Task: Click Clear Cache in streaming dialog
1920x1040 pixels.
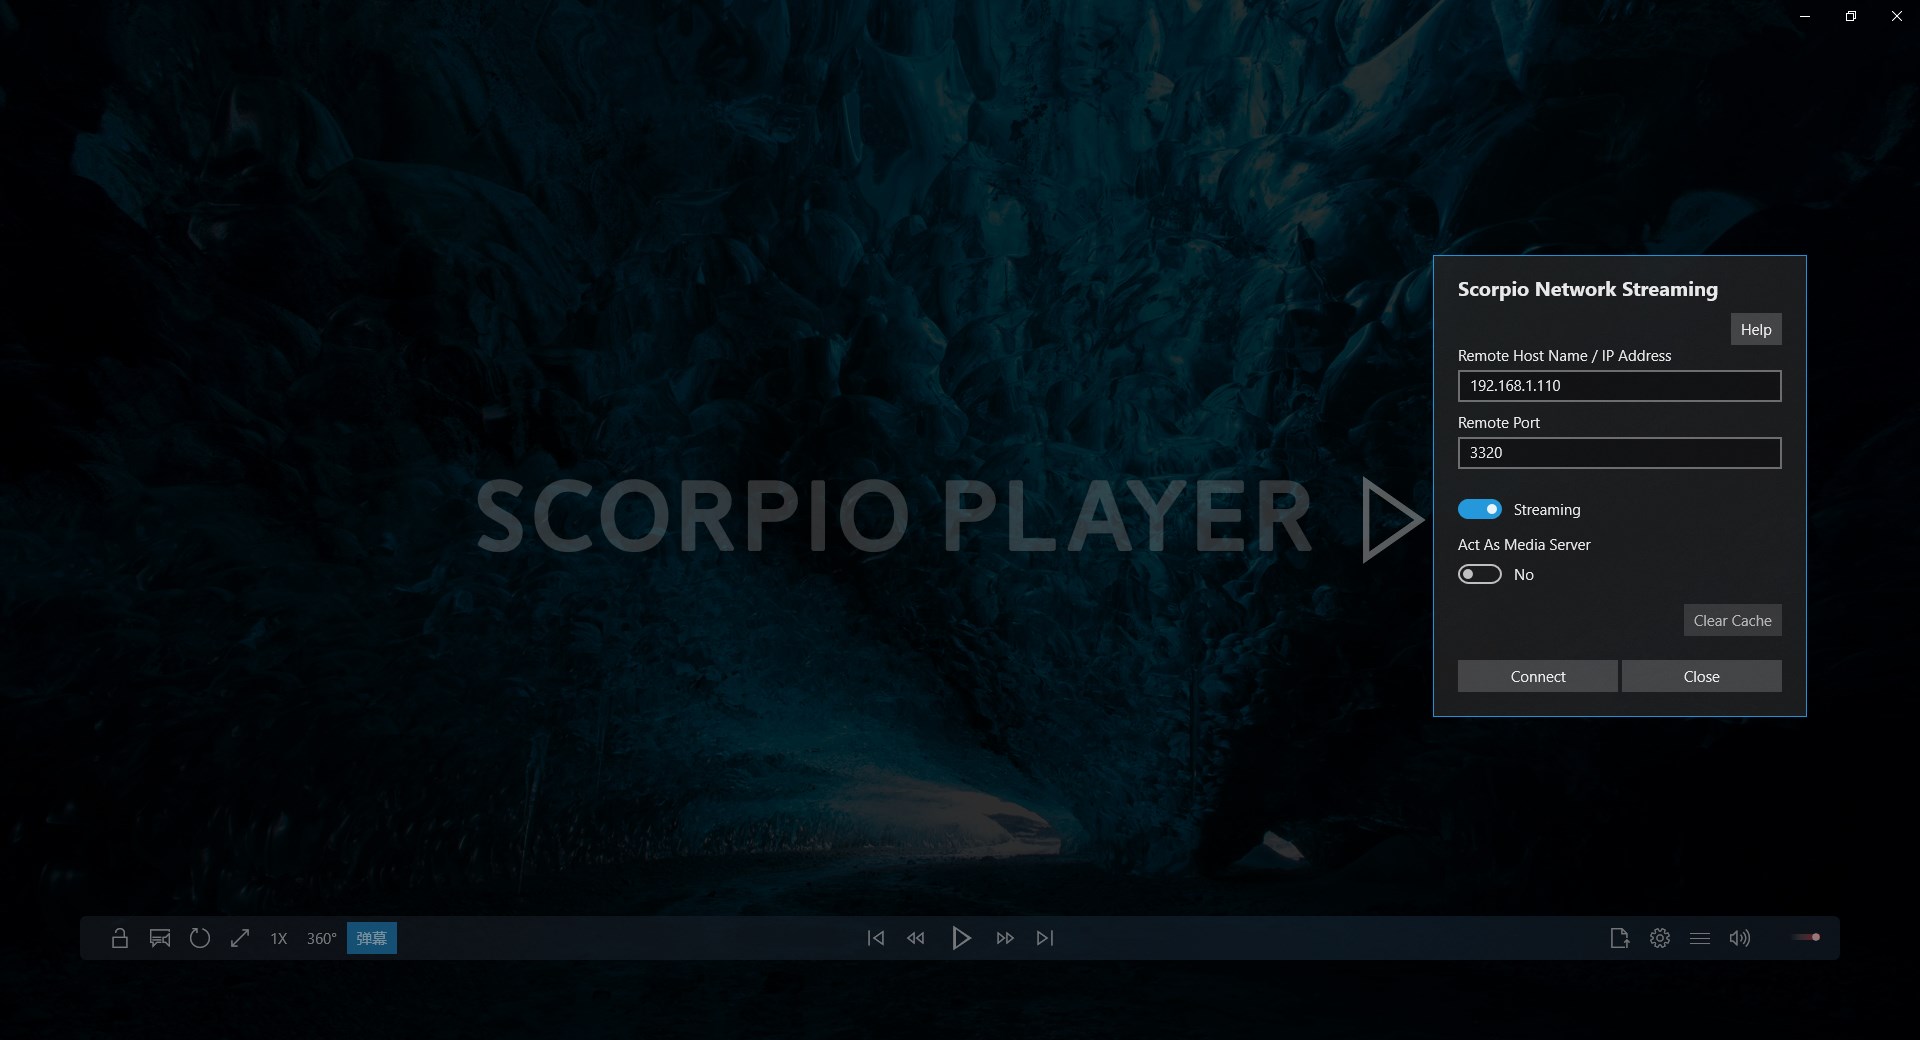Action: click(x=1732, y=620)
